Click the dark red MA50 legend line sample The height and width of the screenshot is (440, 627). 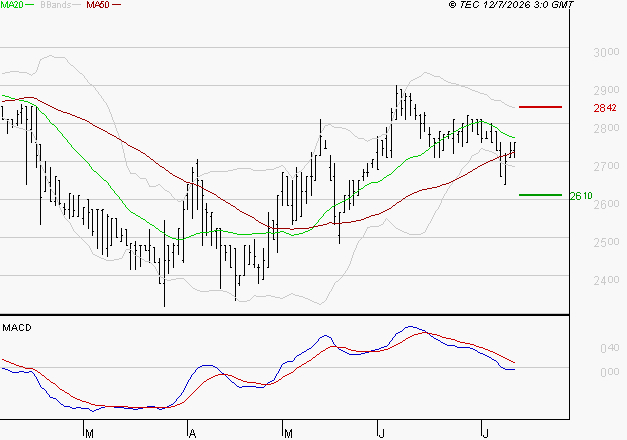[x=116, y=5]
